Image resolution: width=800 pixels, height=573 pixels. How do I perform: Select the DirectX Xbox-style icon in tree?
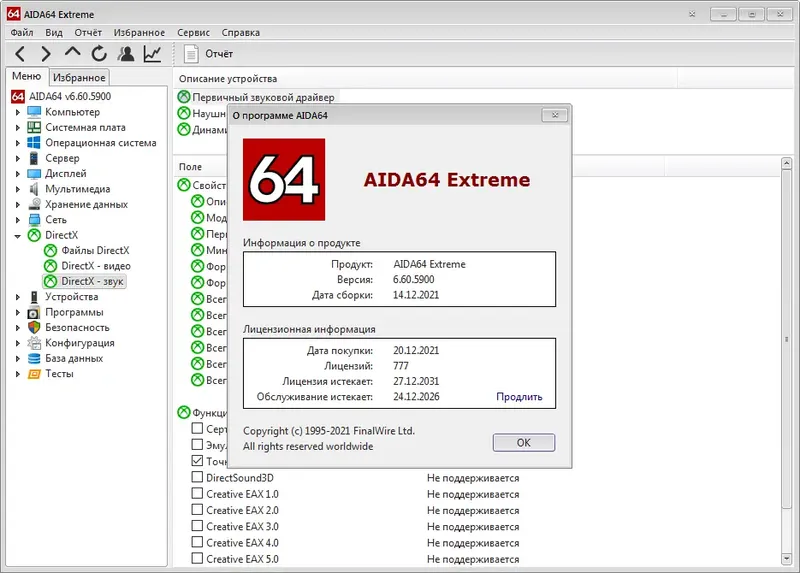[x=34, y=235]
